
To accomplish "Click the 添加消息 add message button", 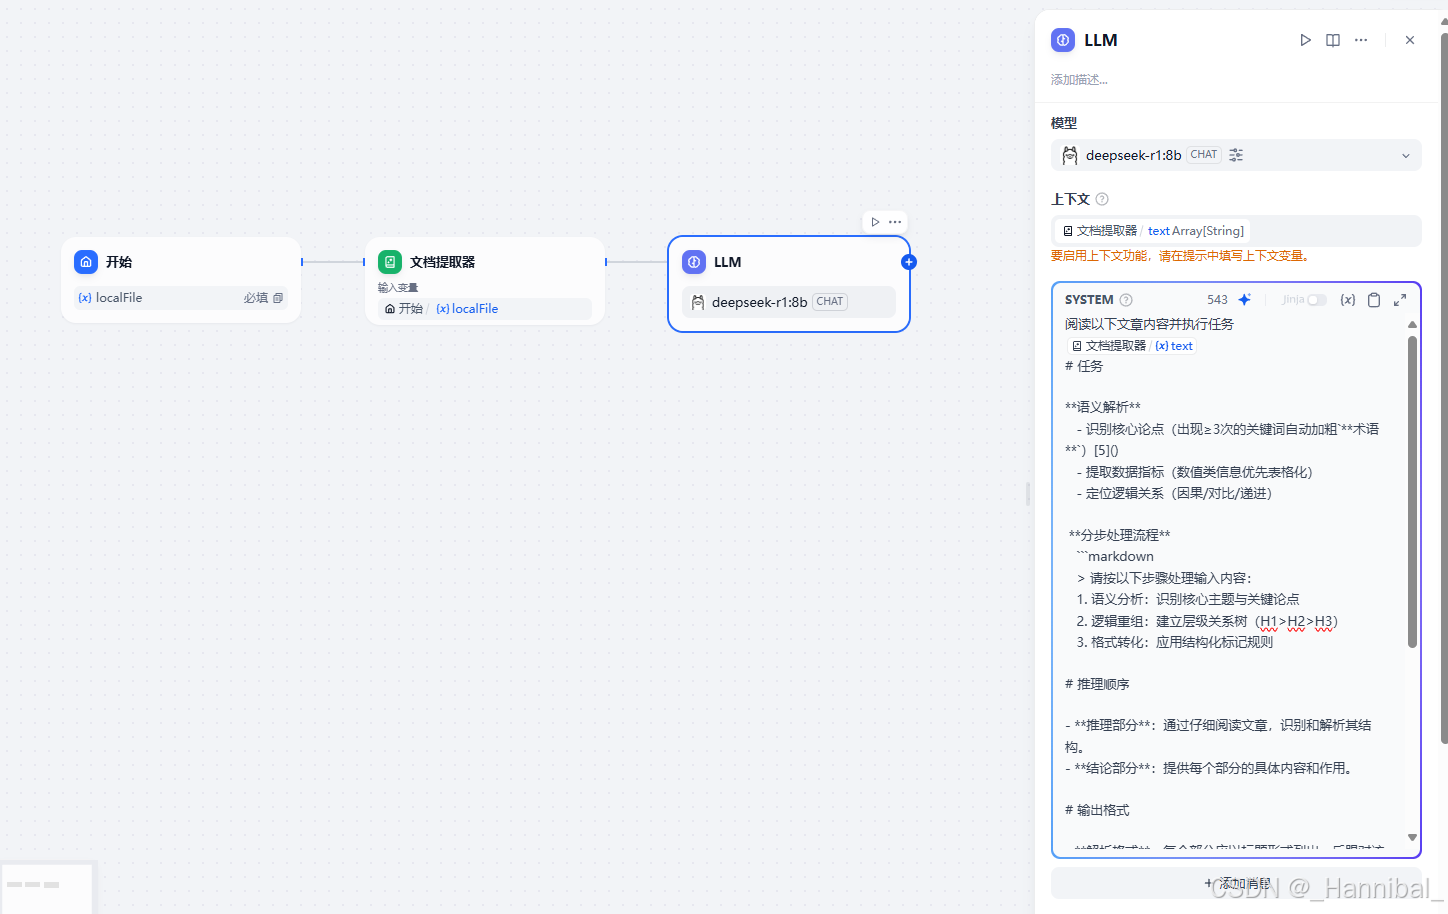I will click(x=1236, y=884).
